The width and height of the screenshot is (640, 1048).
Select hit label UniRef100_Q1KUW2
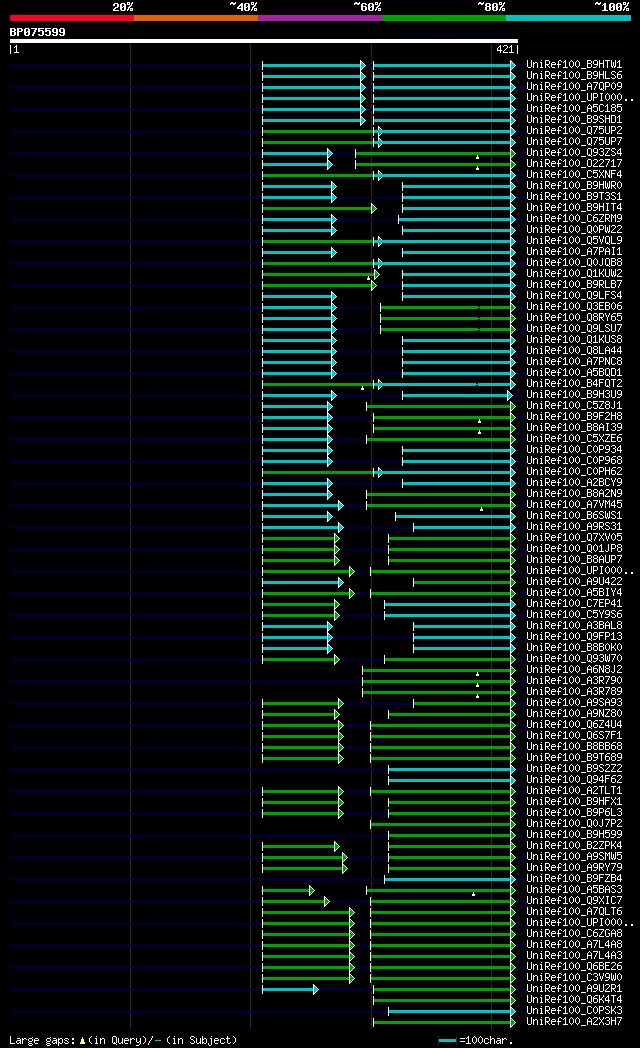click(x=574, y=273)
